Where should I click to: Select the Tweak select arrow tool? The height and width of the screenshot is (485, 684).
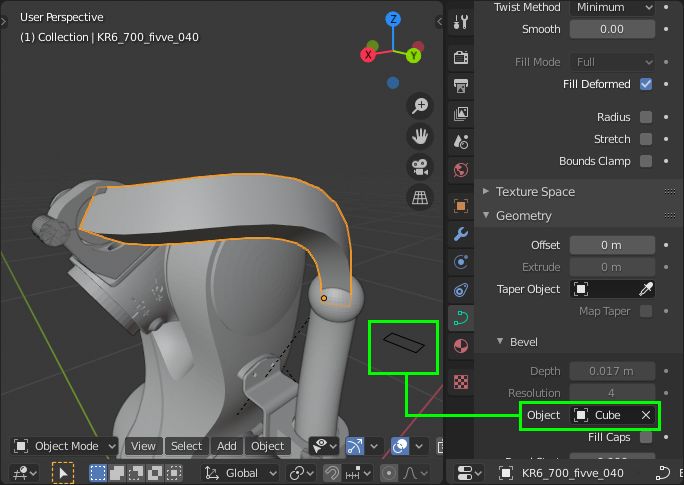[x=63, y=473]
